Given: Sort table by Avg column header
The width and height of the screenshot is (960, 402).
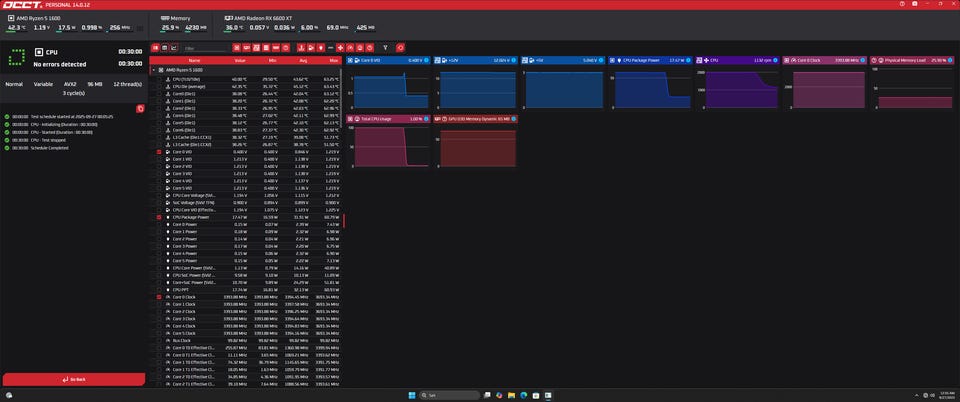Looking at the screenshot, I should coord(302,61).
